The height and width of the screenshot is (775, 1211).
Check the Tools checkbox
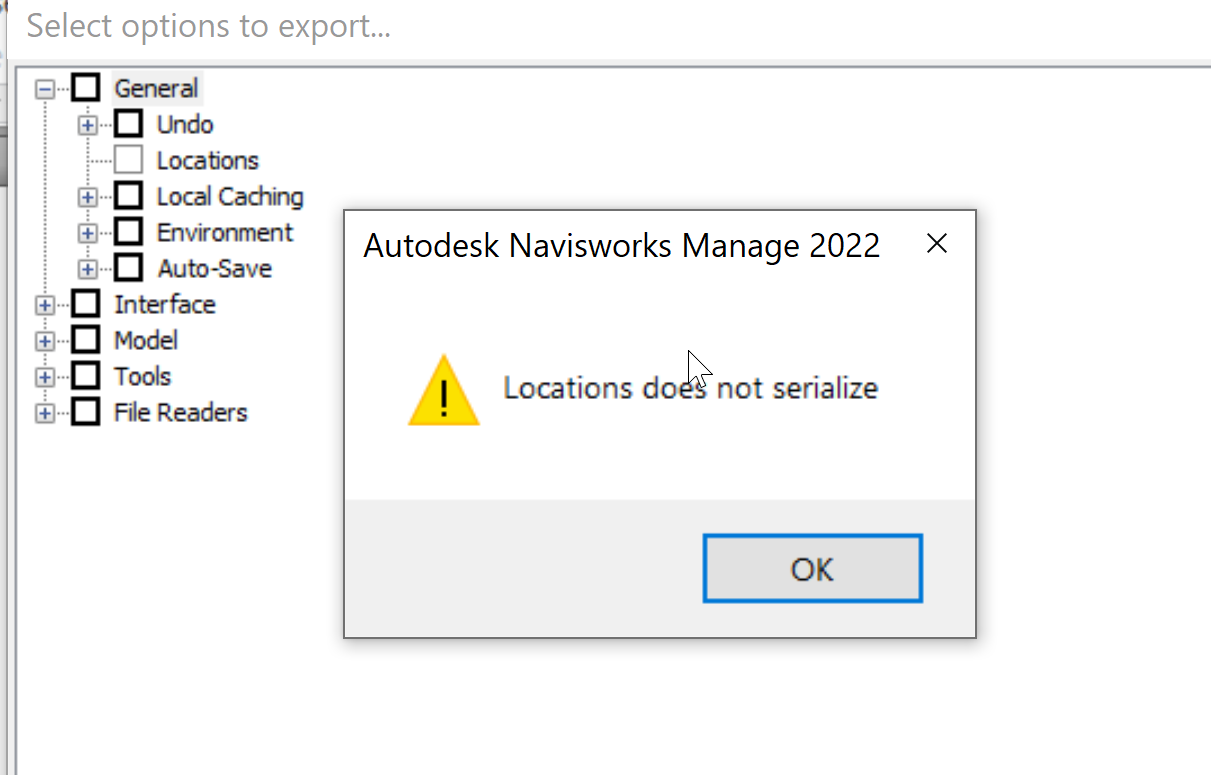86,376
